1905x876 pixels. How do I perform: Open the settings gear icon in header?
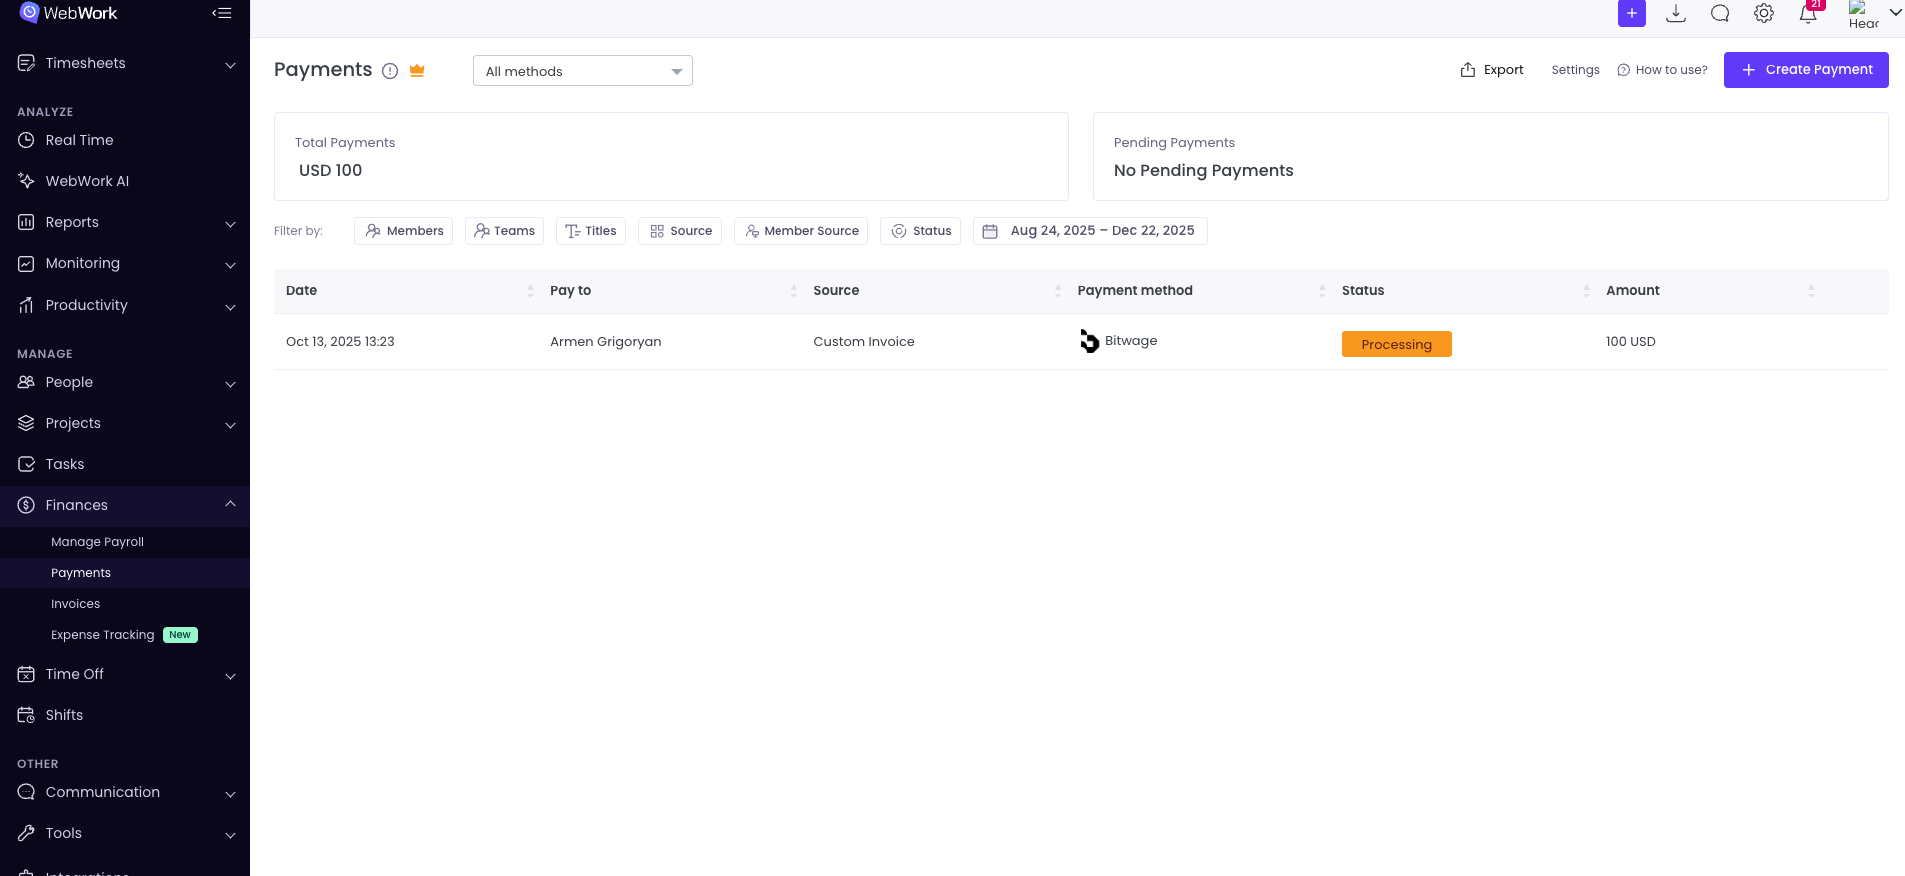coord(1763,14)
